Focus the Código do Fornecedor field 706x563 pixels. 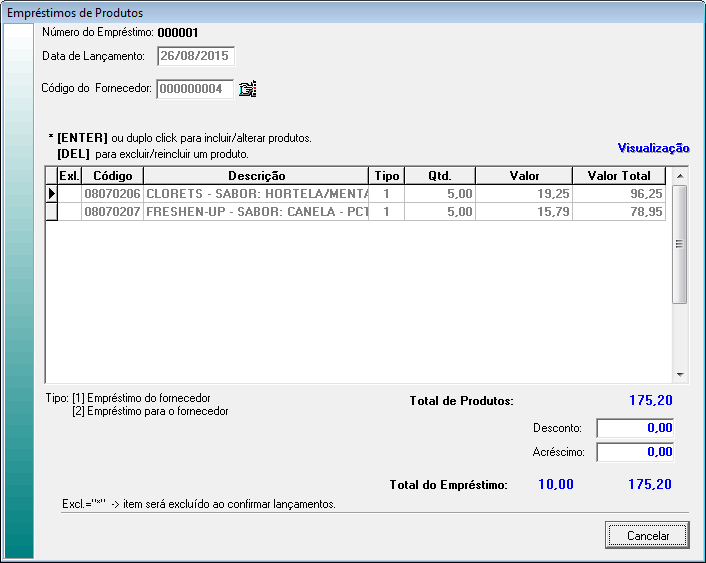click(195, 89)
